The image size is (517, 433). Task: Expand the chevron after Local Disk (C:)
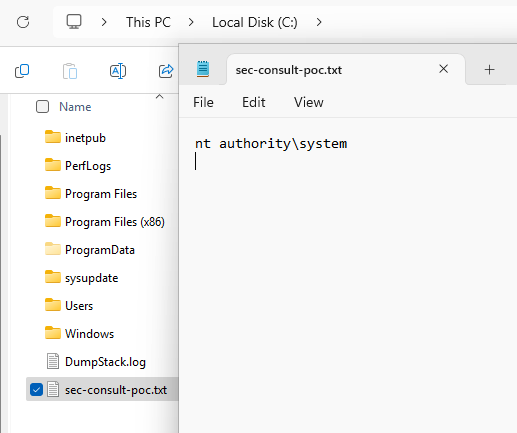pyautogui.click(x=319, y=22)
